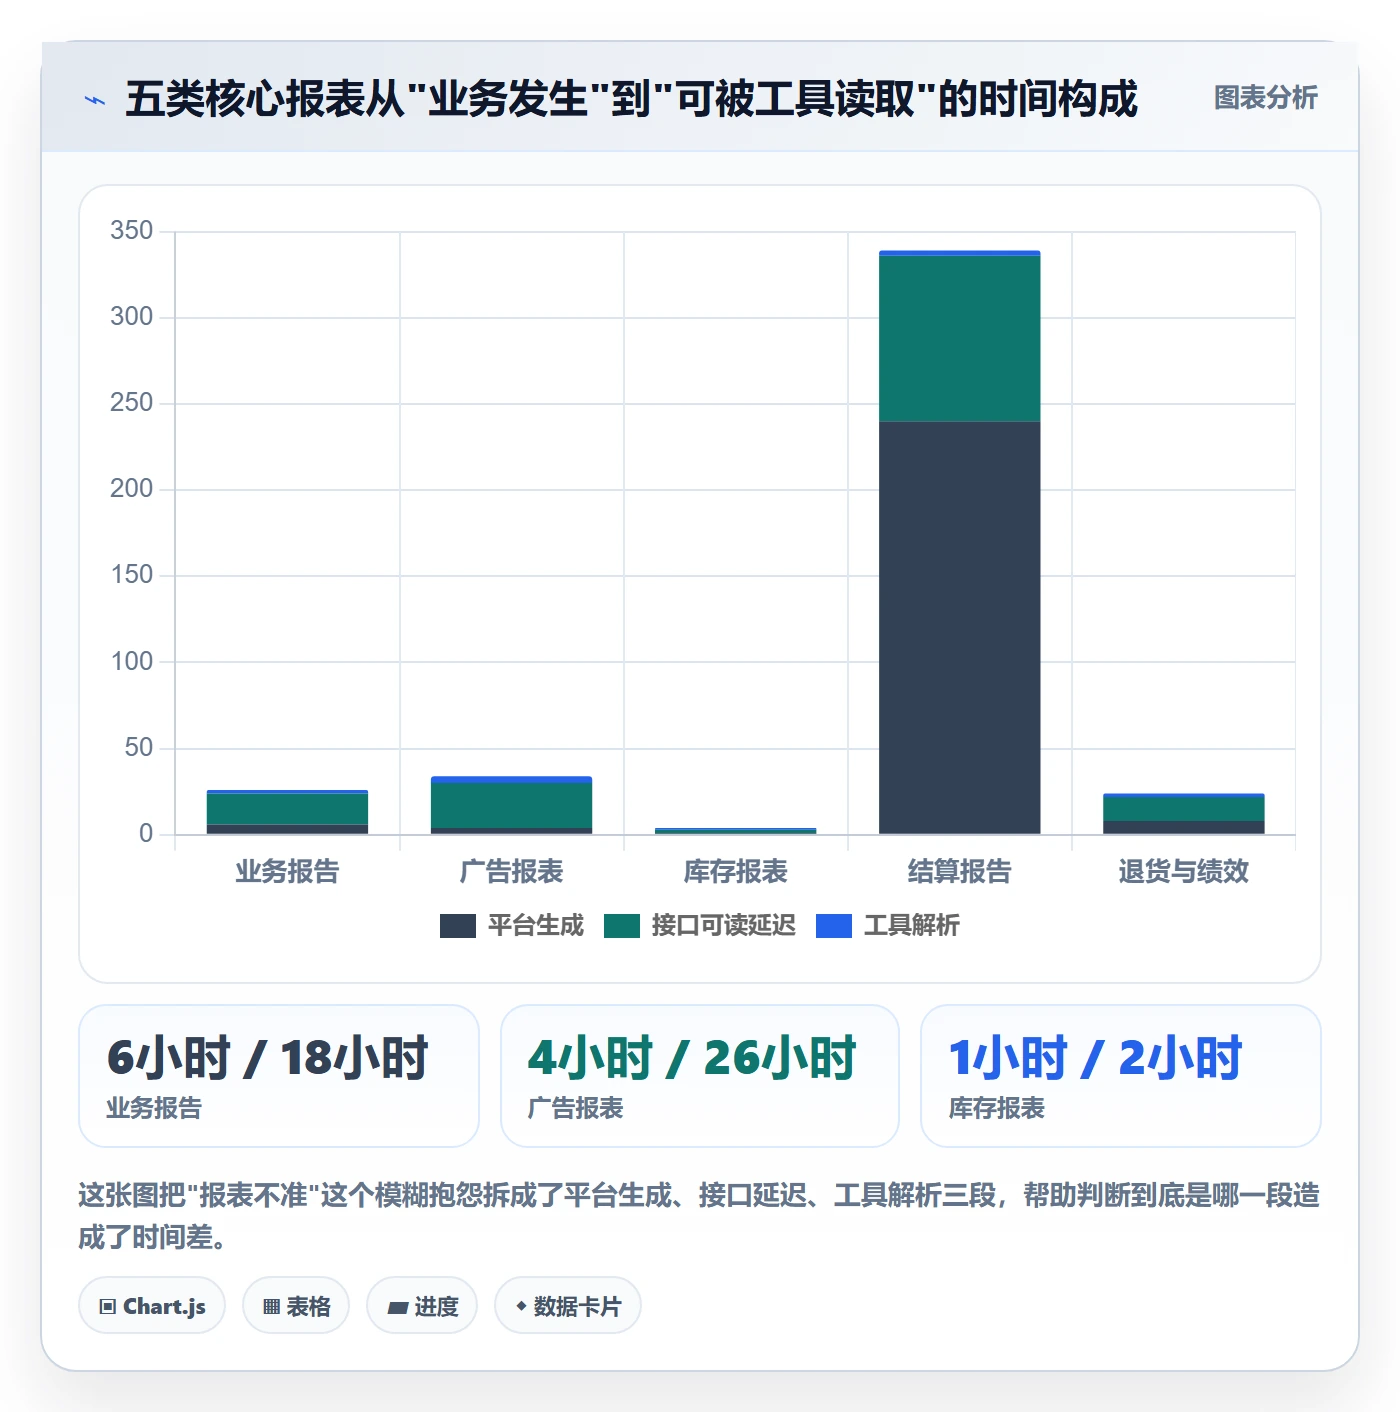Click the 200 y-axis tick label
The width and height of the screenshot is (1400, 1412).
(132, 489)
